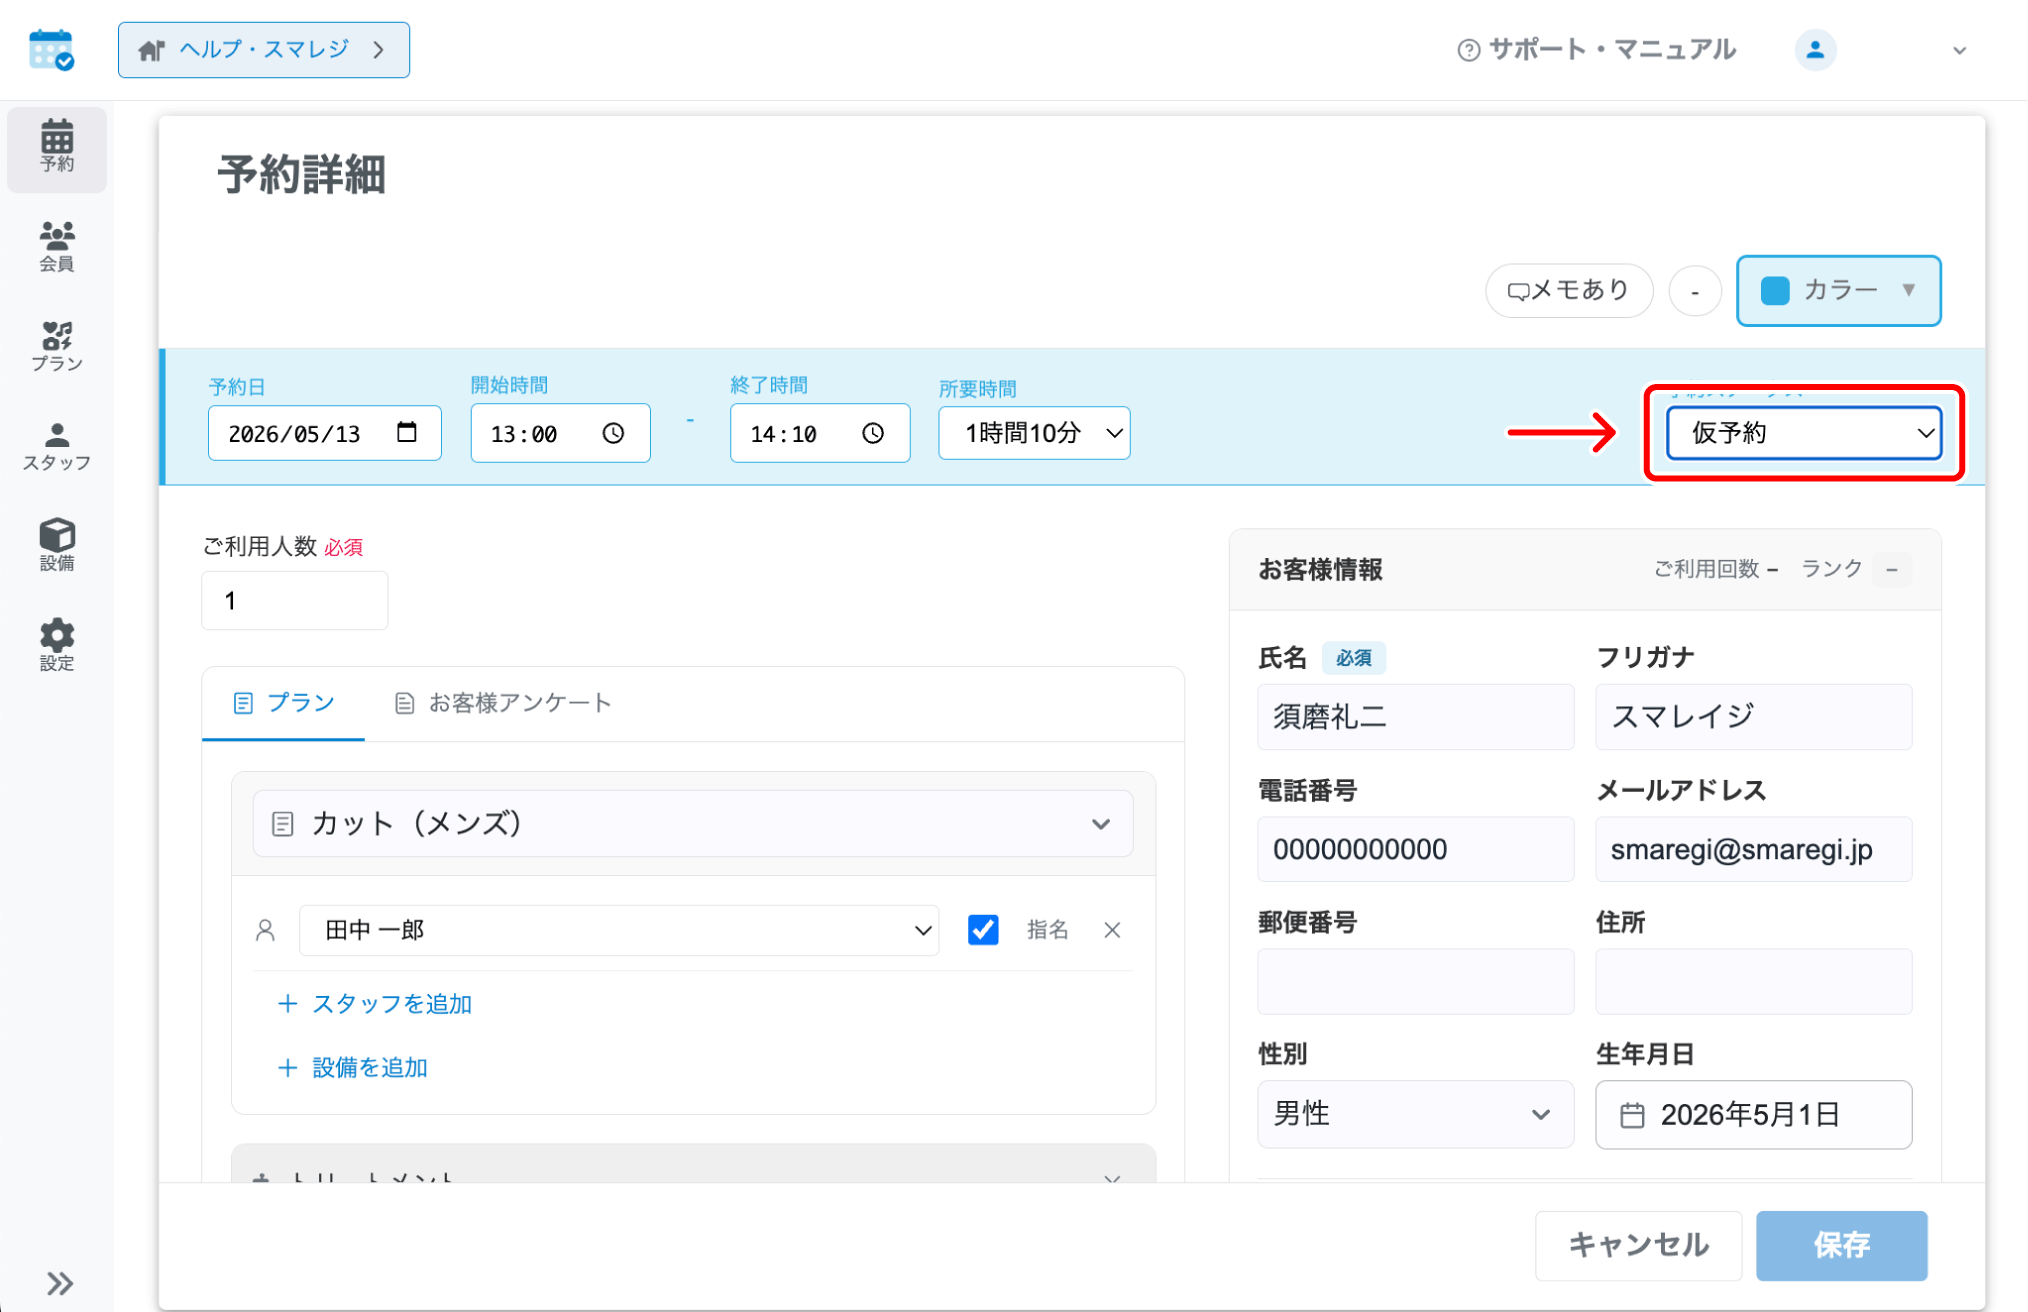Open サポート・マニュアル link
Image resolution: width=2028 pixels, height=1312 pixels.
pyautogui.click(x=1596, y=50)
